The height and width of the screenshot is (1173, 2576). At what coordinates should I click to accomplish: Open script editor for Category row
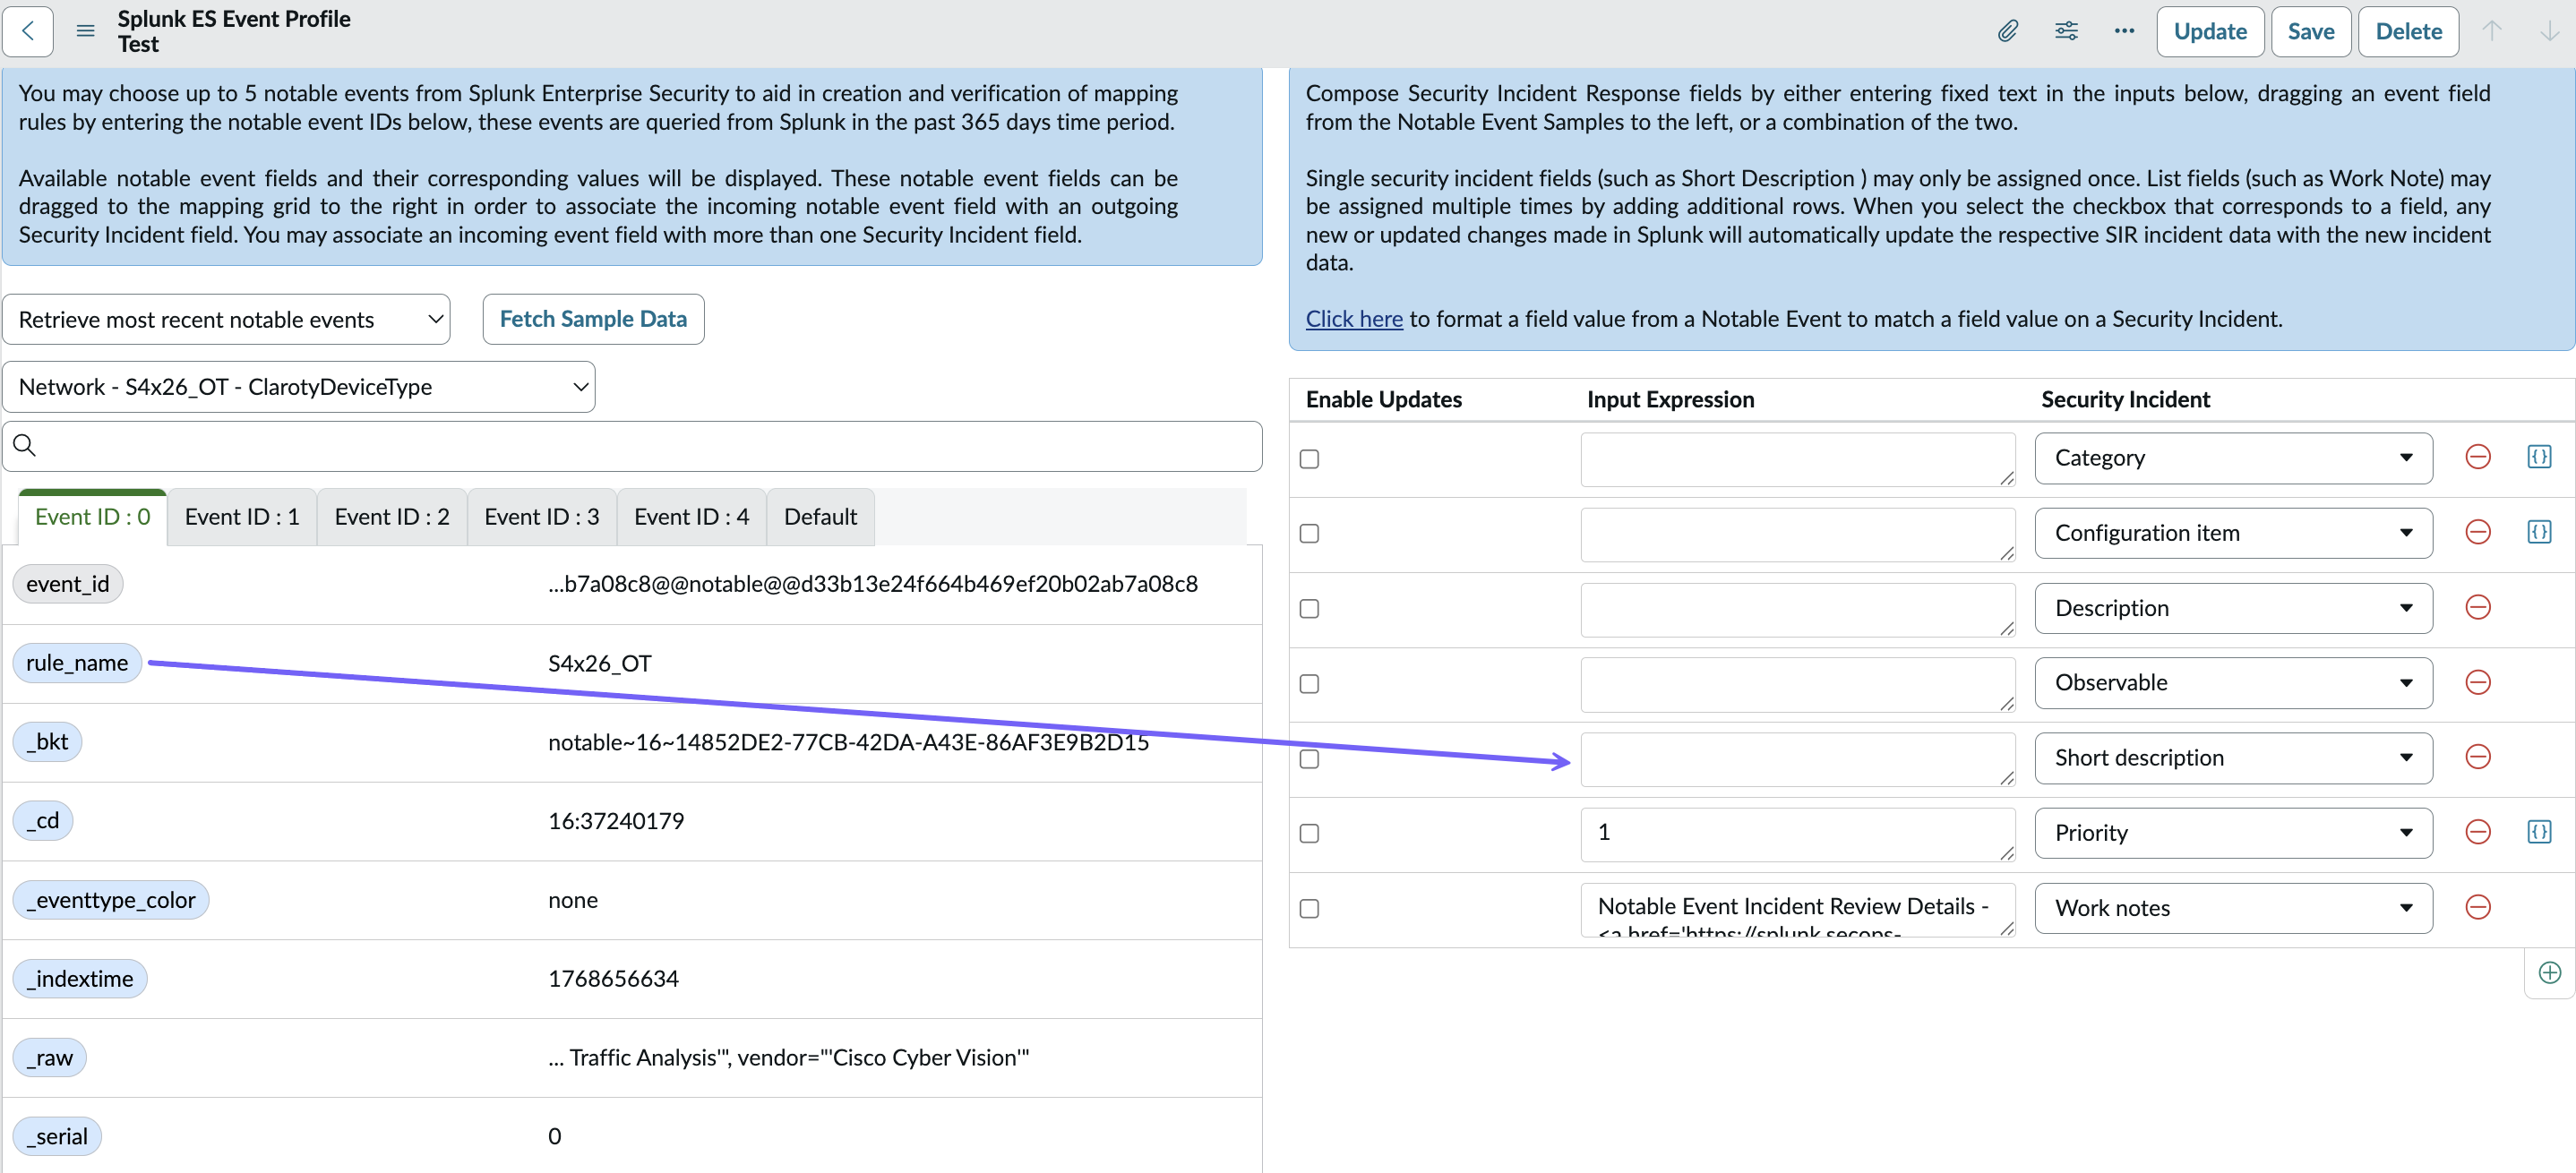tap(2539, 457)
